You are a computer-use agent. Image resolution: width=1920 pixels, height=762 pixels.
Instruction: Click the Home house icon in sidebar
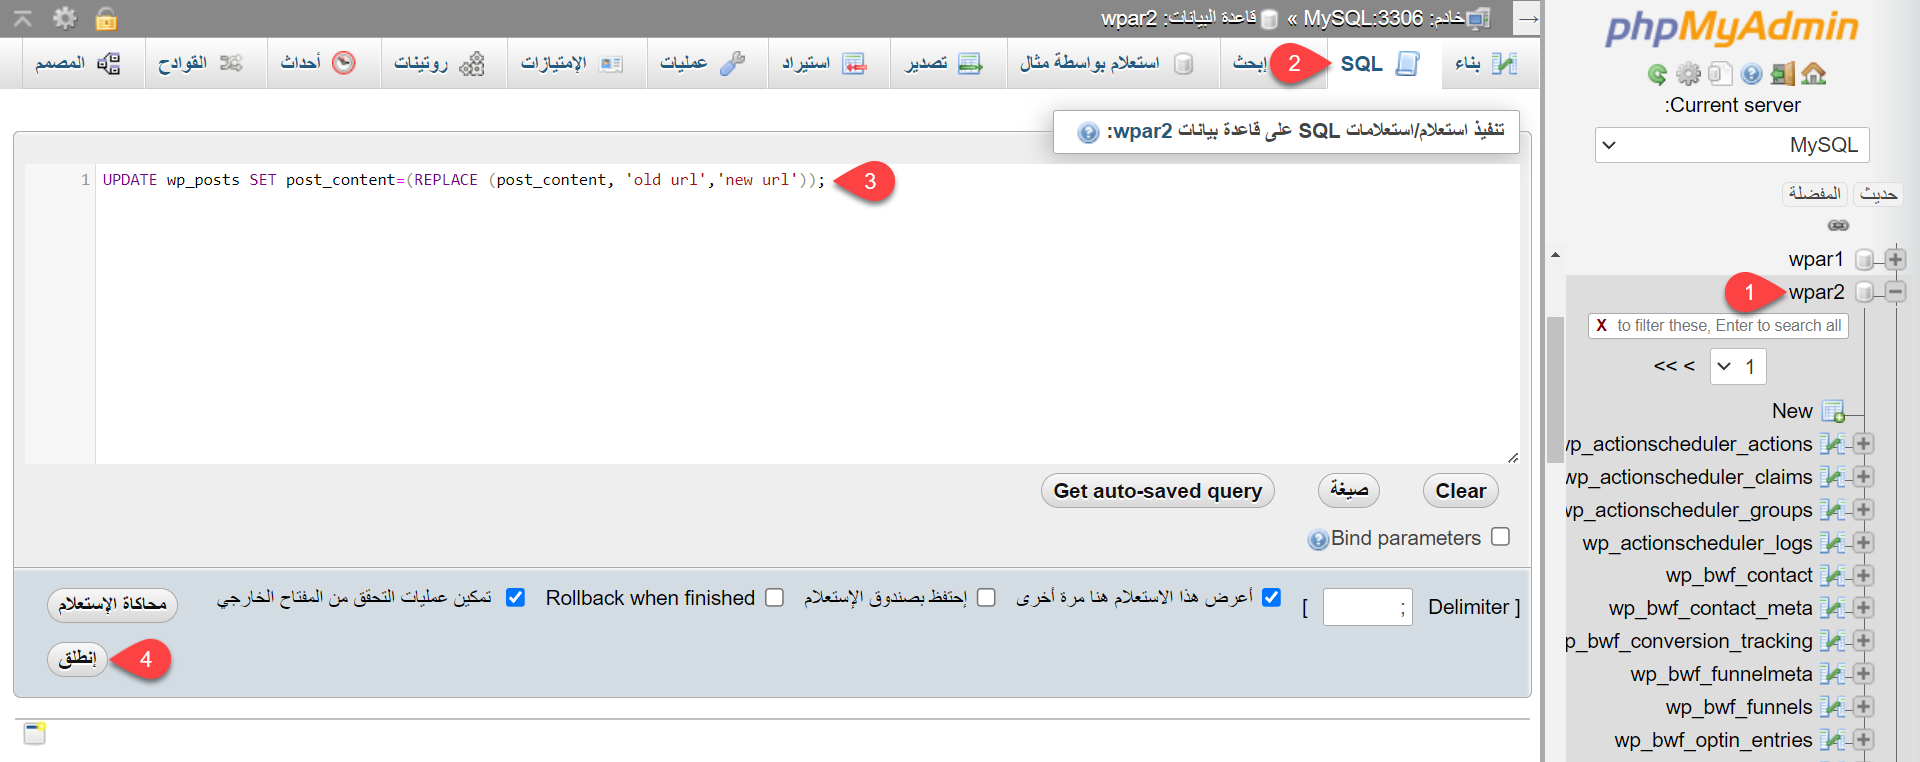[1814, 74]
